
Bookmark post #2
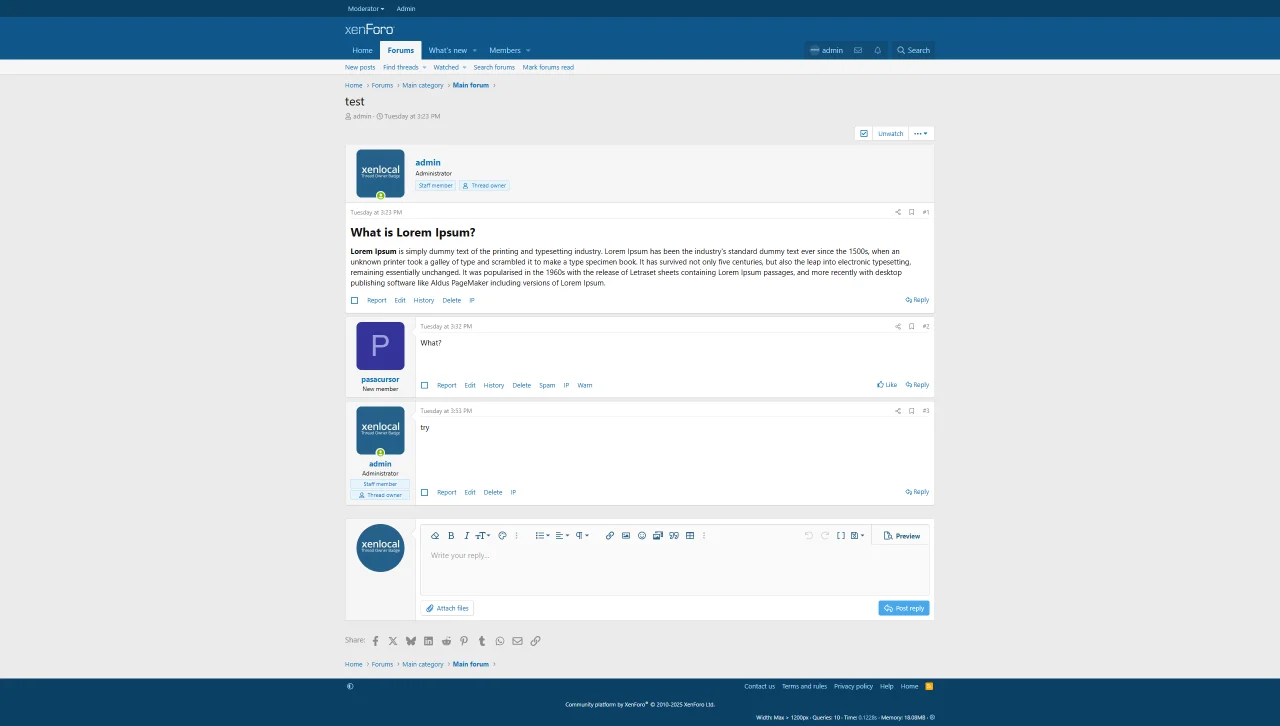(911, 327)
